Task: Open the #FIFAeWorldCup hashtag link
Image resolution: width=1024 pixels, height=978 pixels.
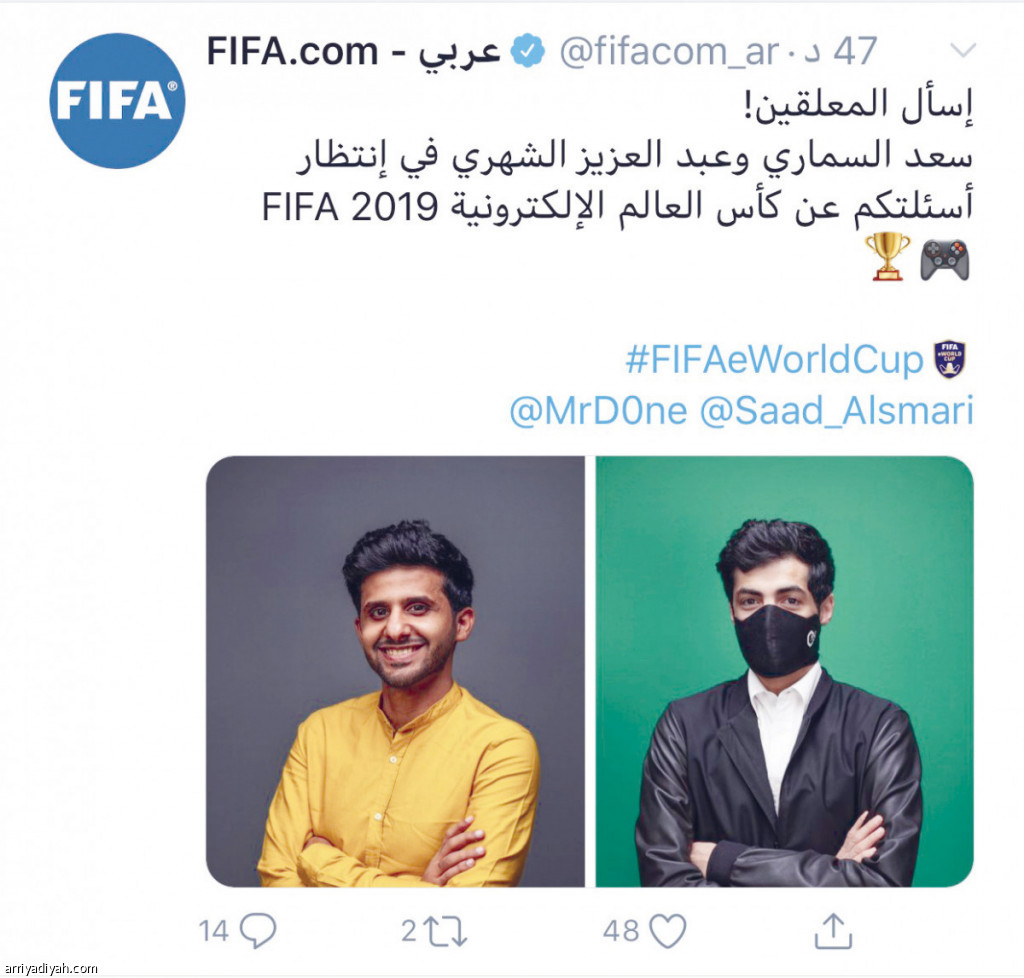Action: (x=775, y=359)
